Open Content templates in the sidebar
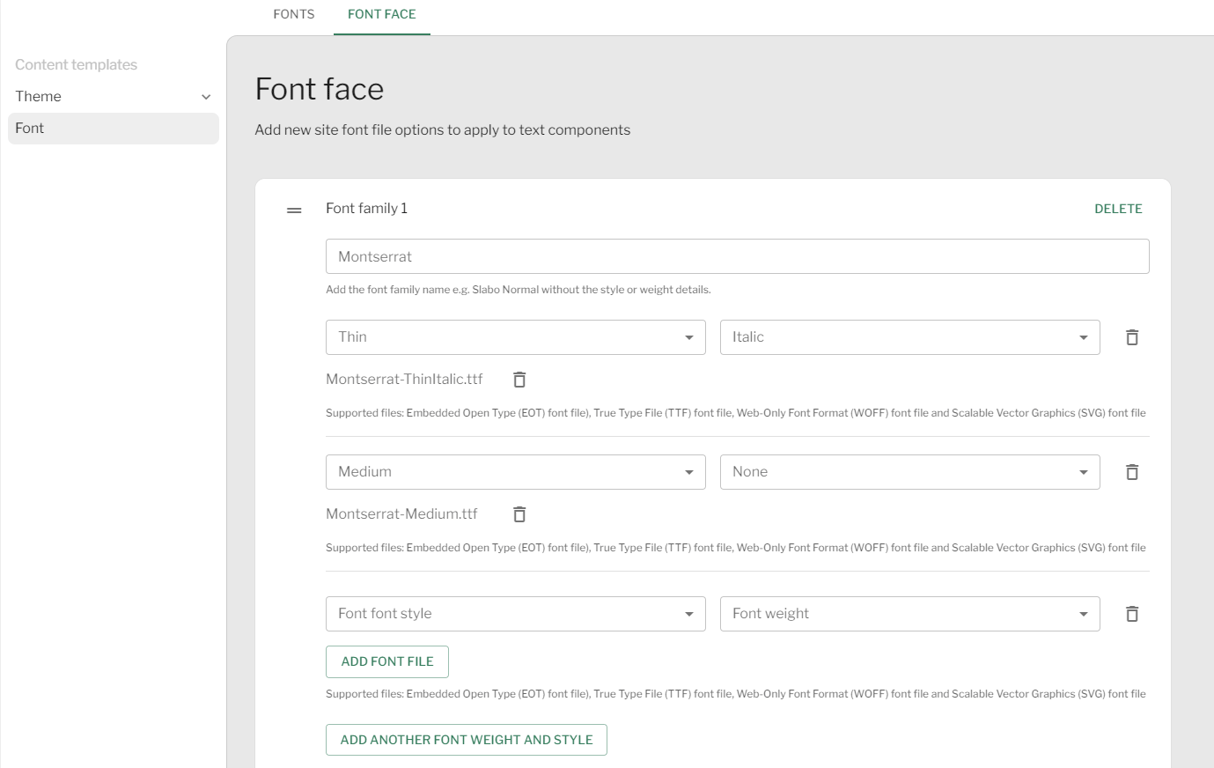Viewport: 1214px width, 768px height. 76,65
